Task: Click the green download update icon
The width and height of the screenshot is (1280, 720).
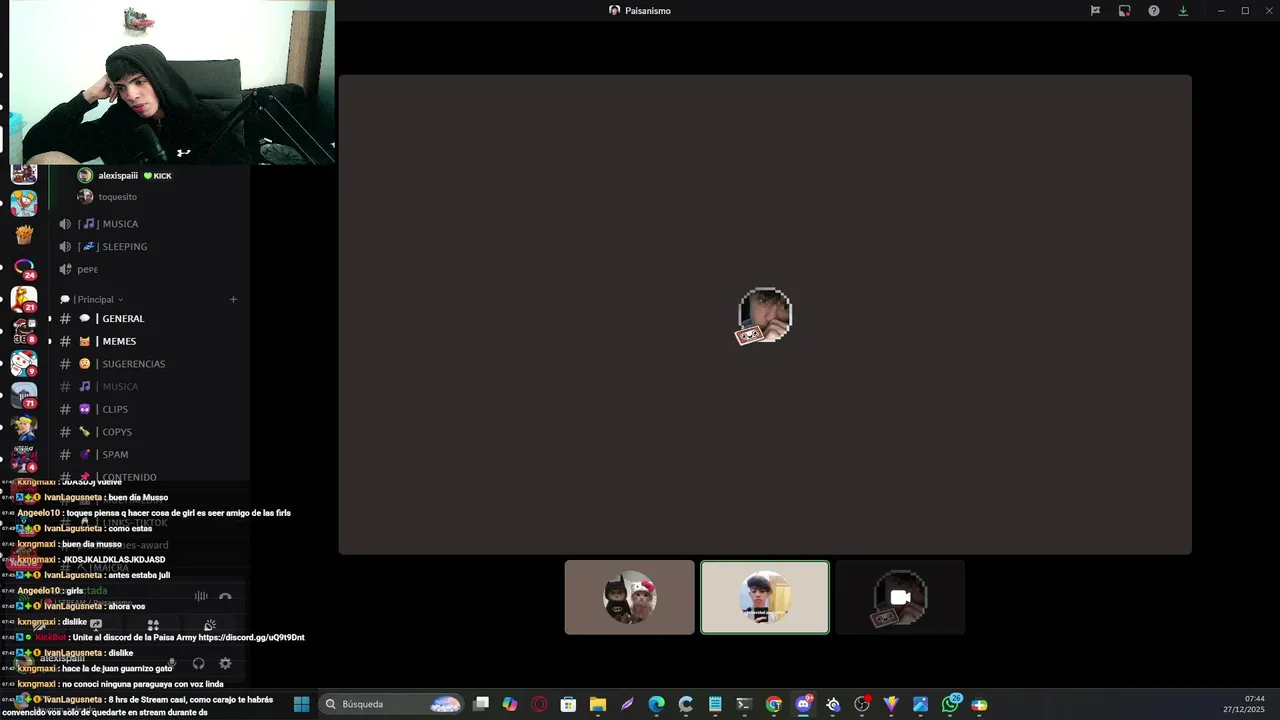Action: click(1183, 11)
